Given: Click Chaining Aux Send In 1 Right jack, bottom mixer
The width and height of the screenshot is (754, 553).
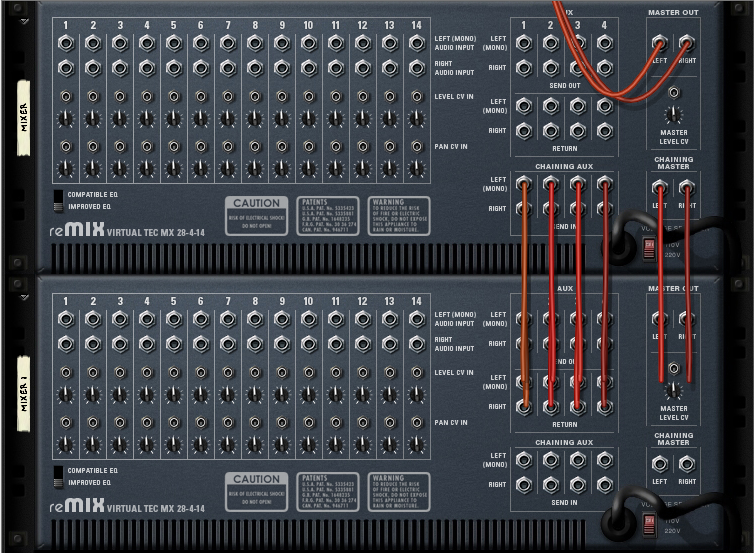Looking at the screenshot, I should pyautogui.click(x=524, y=484).
